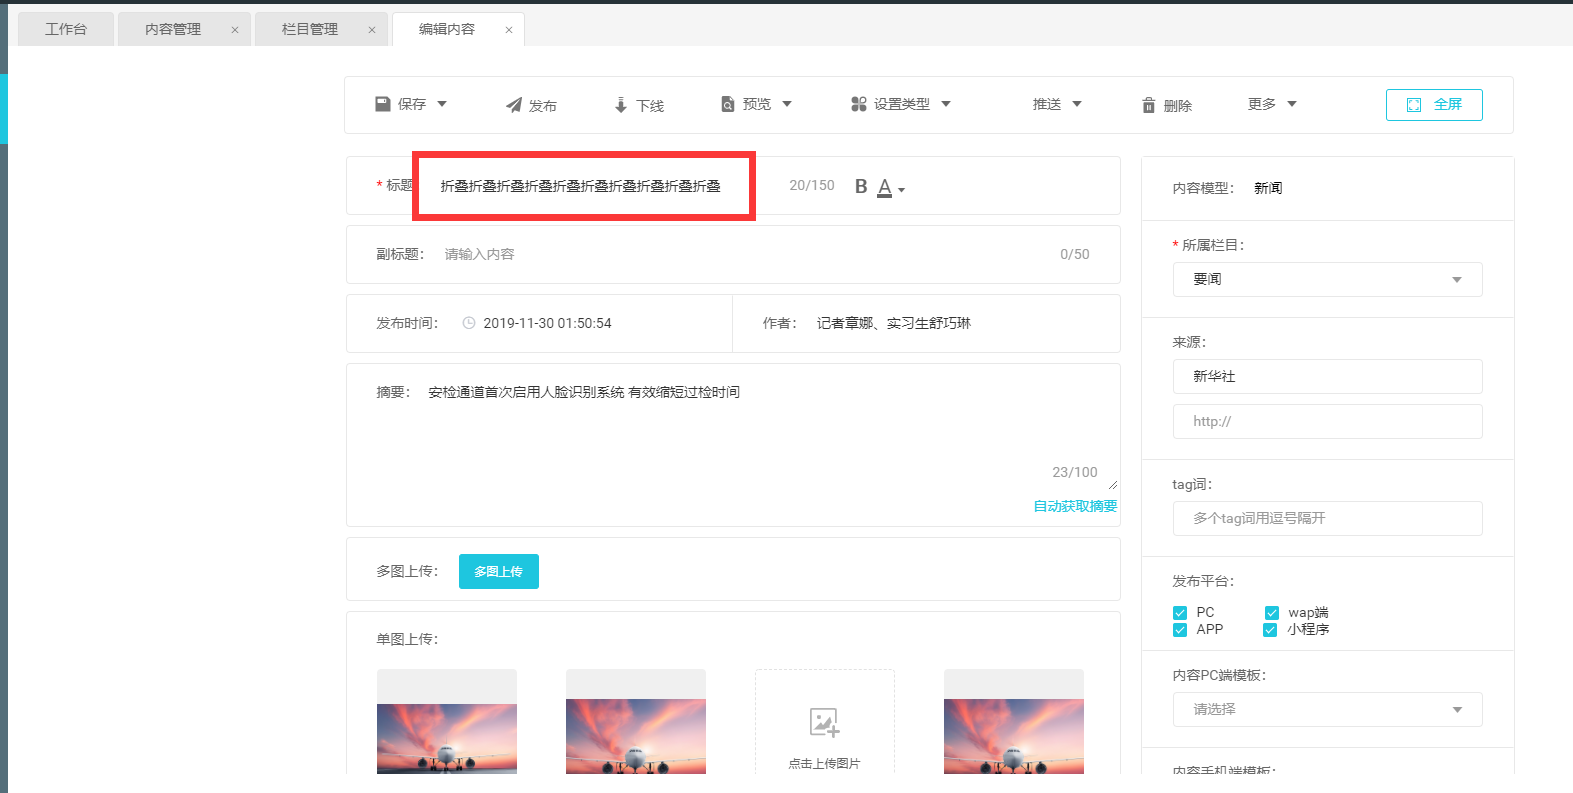Click the 发布平台 label
1573x793 pixels.
pos(1203,581)
